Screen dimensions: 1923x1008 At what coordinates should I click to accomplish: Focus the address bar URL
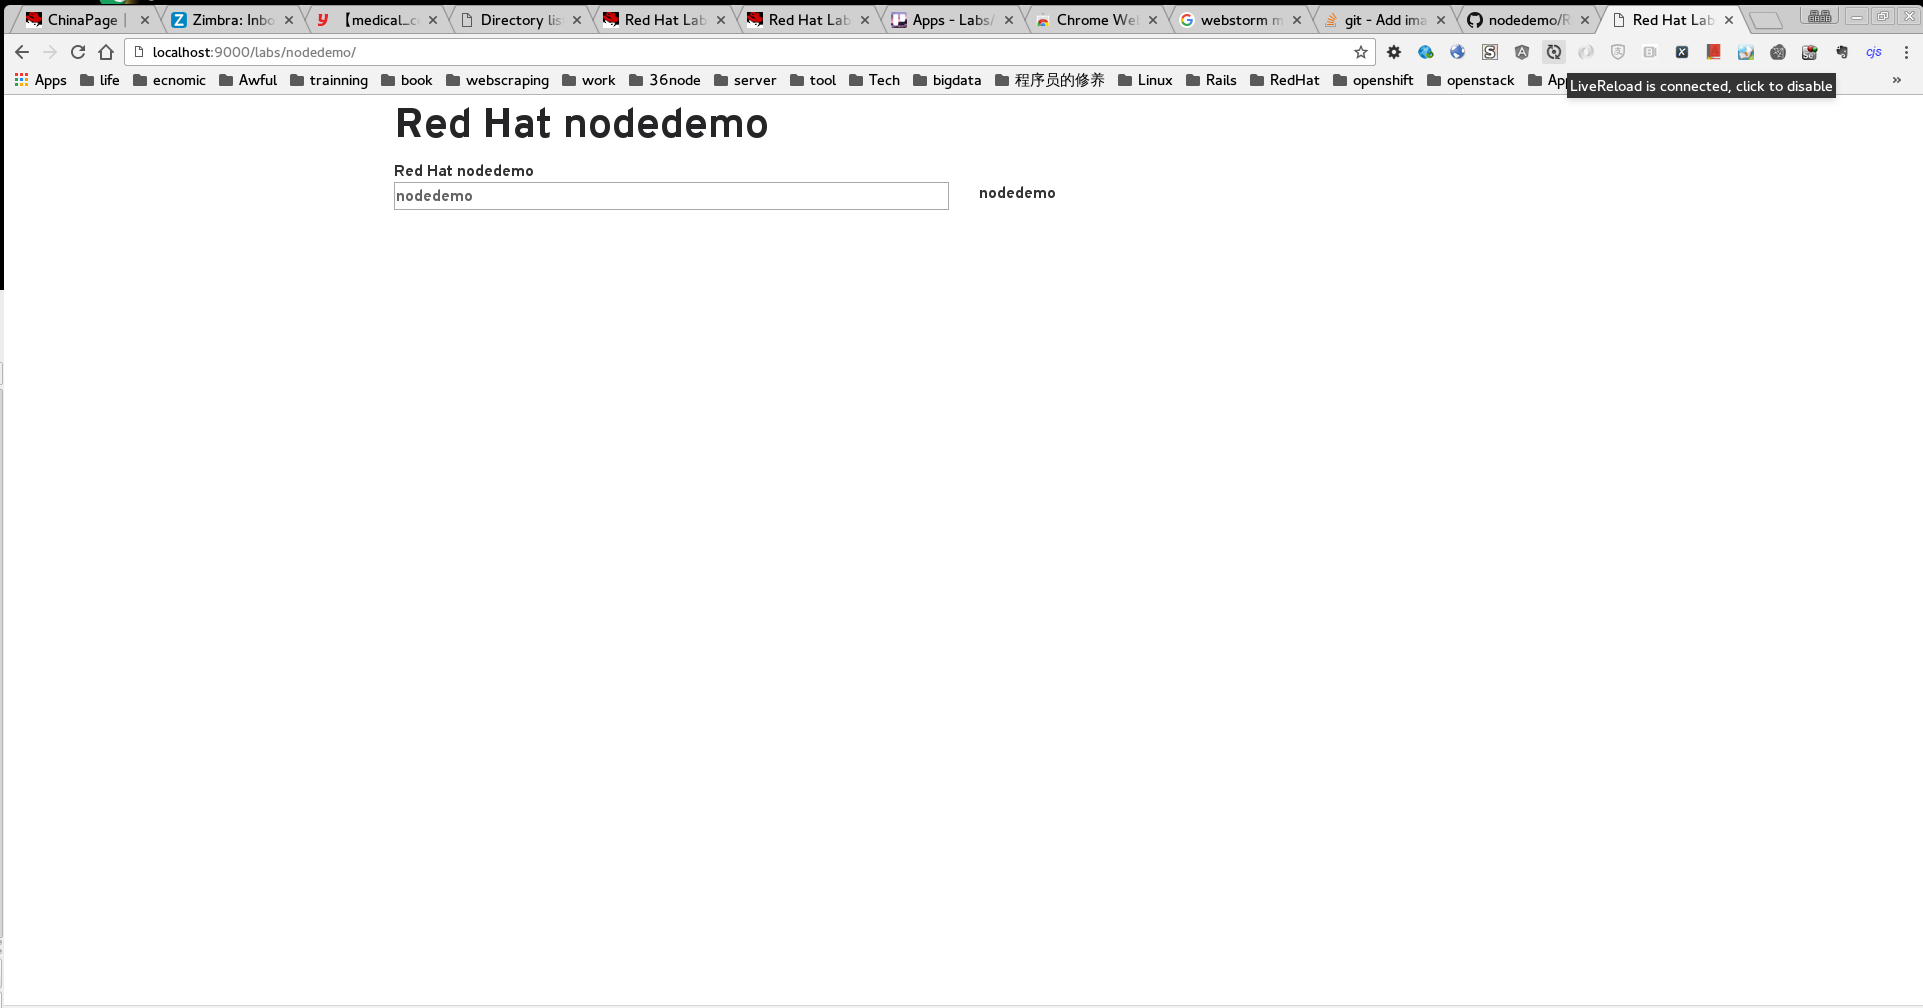750,52
